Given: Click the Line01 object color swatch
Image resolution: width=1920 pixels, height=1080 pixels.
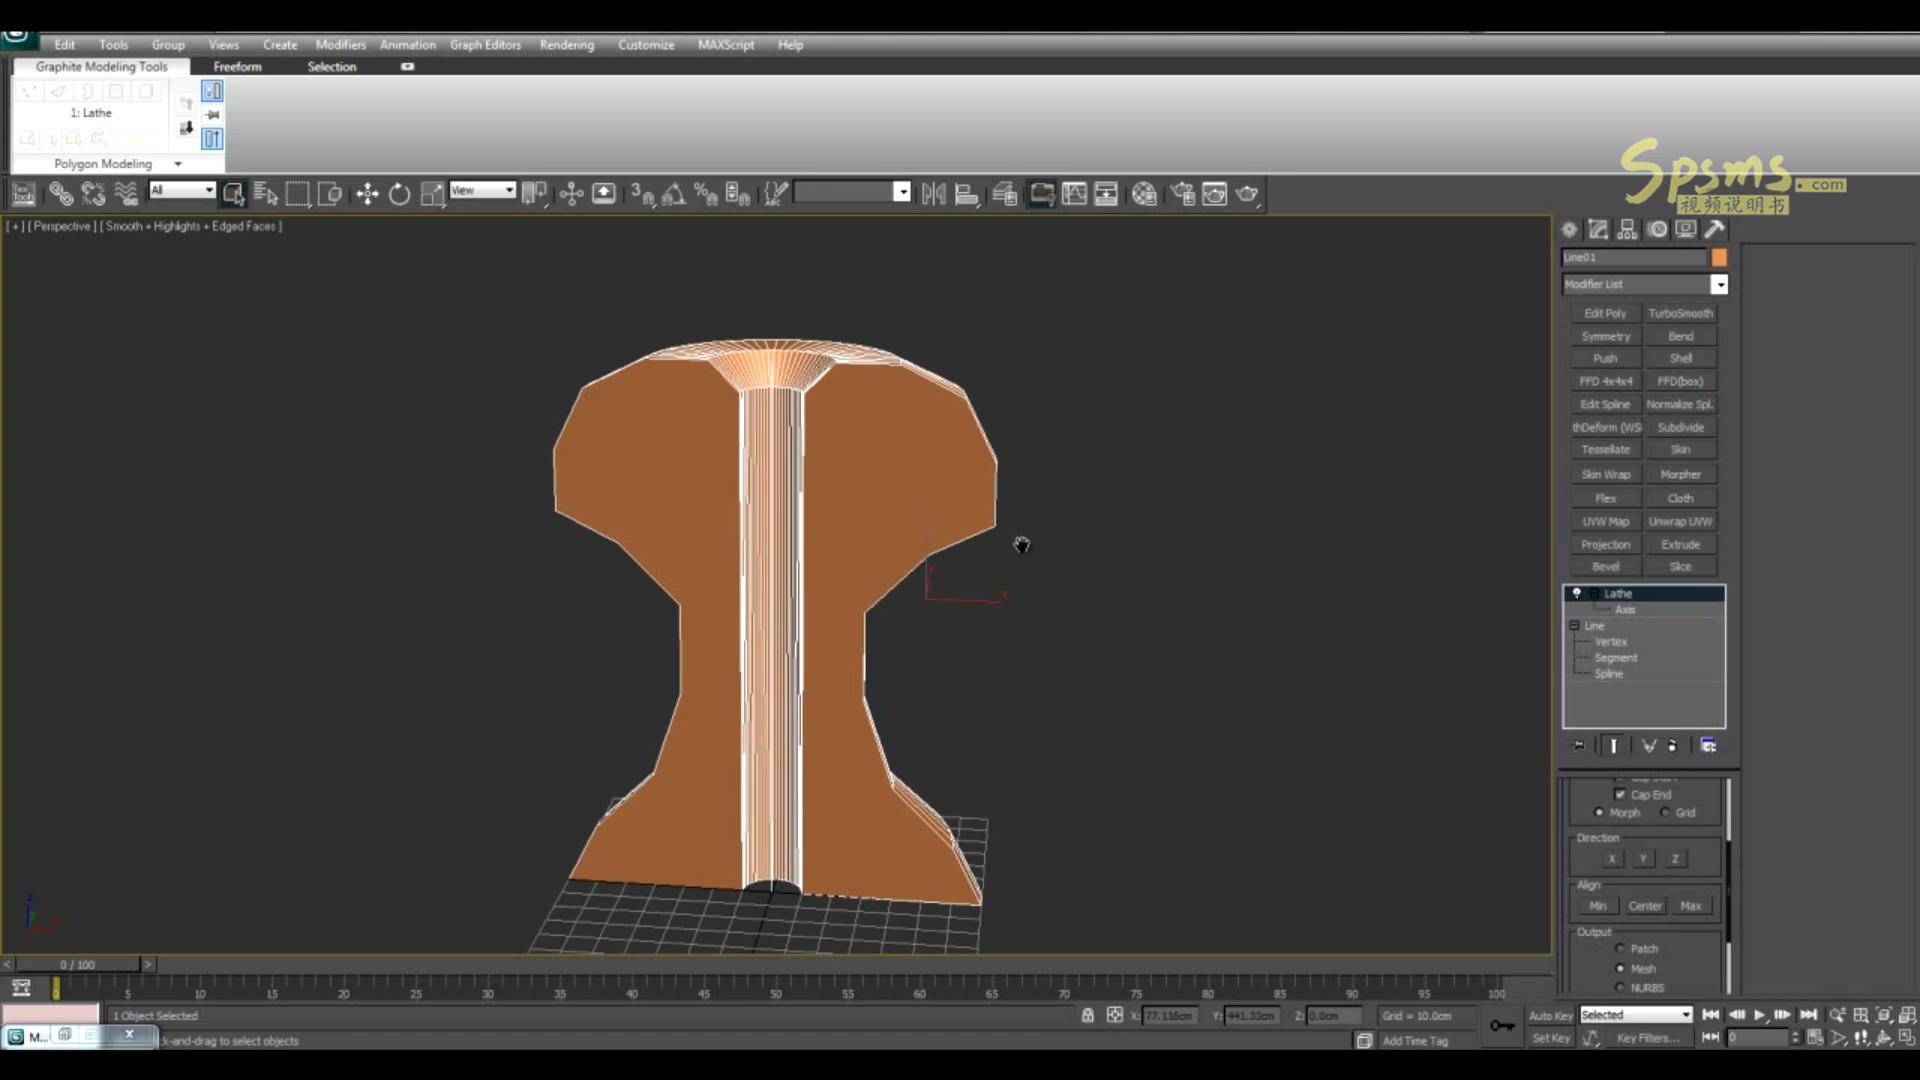Looking at the screenshot, I should [x=1719, y=257].
